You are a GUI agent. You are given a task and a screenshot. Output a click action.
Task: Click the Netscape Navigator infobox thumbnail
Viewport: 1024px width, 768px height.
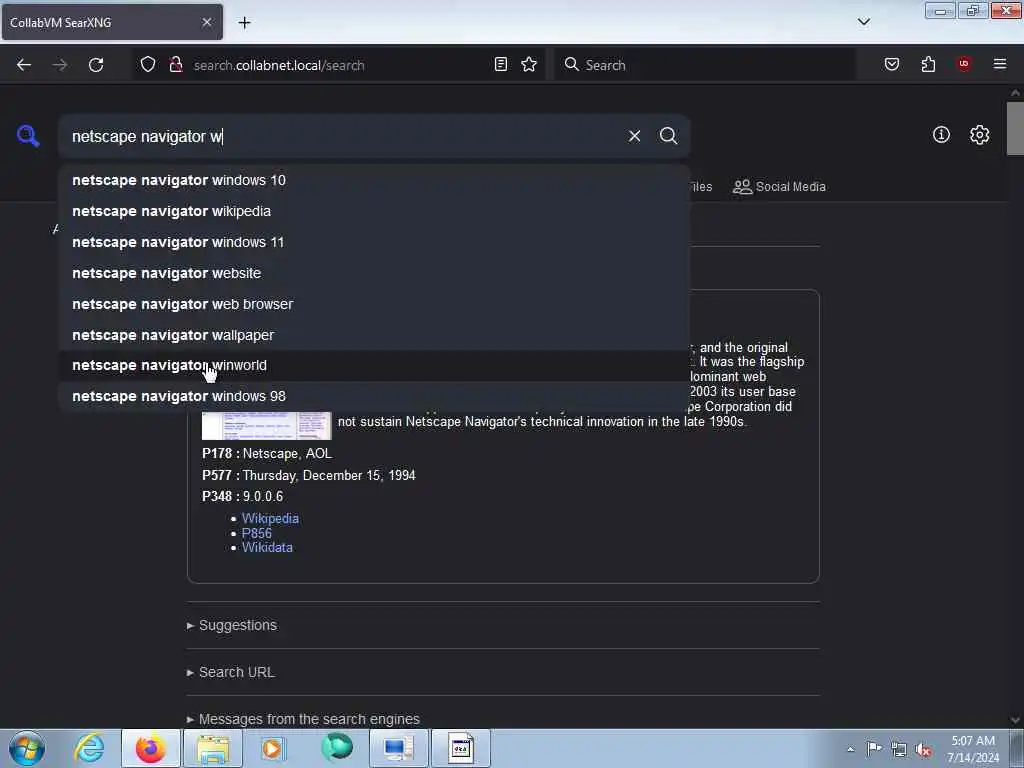tap(266, 425)
